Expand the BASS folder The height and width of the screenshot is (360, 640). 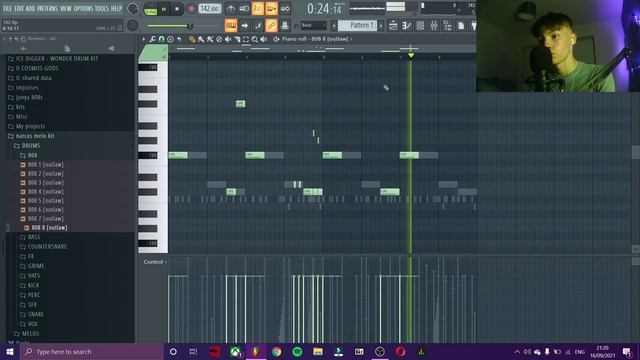coord(33,237)
